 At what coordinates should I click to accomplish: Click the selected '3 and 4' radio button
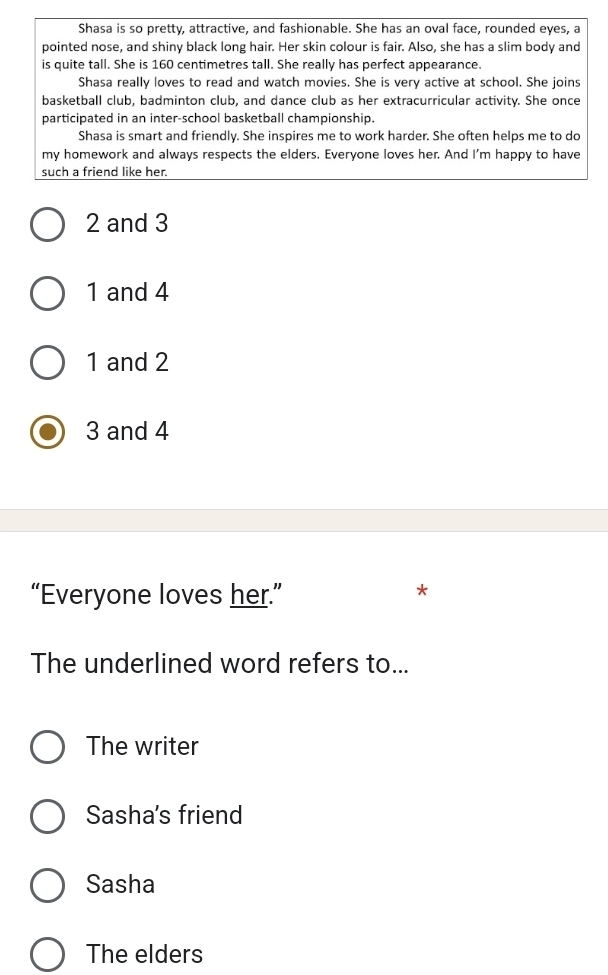[48, 432]
